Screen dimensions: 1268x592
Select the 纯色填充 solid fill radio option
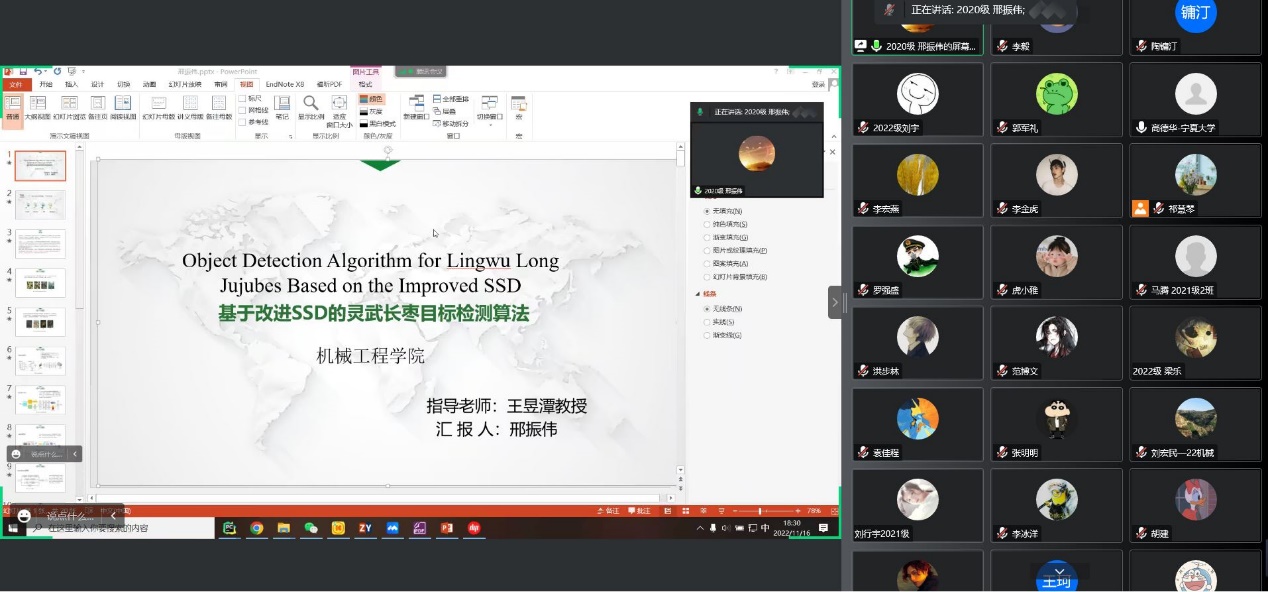(x=707, y=224)
